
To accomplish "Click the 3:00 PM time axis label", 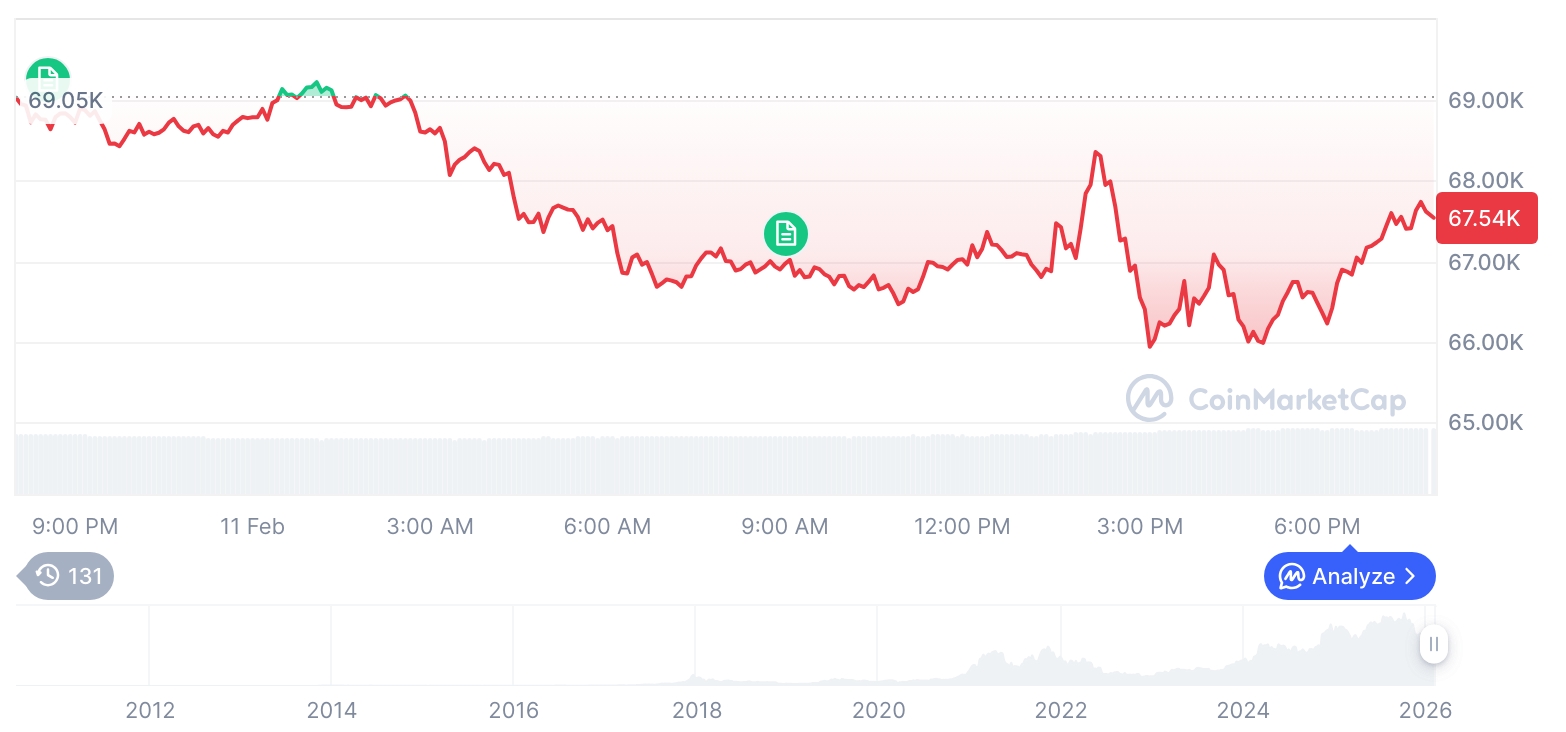I will point(1139,526).
